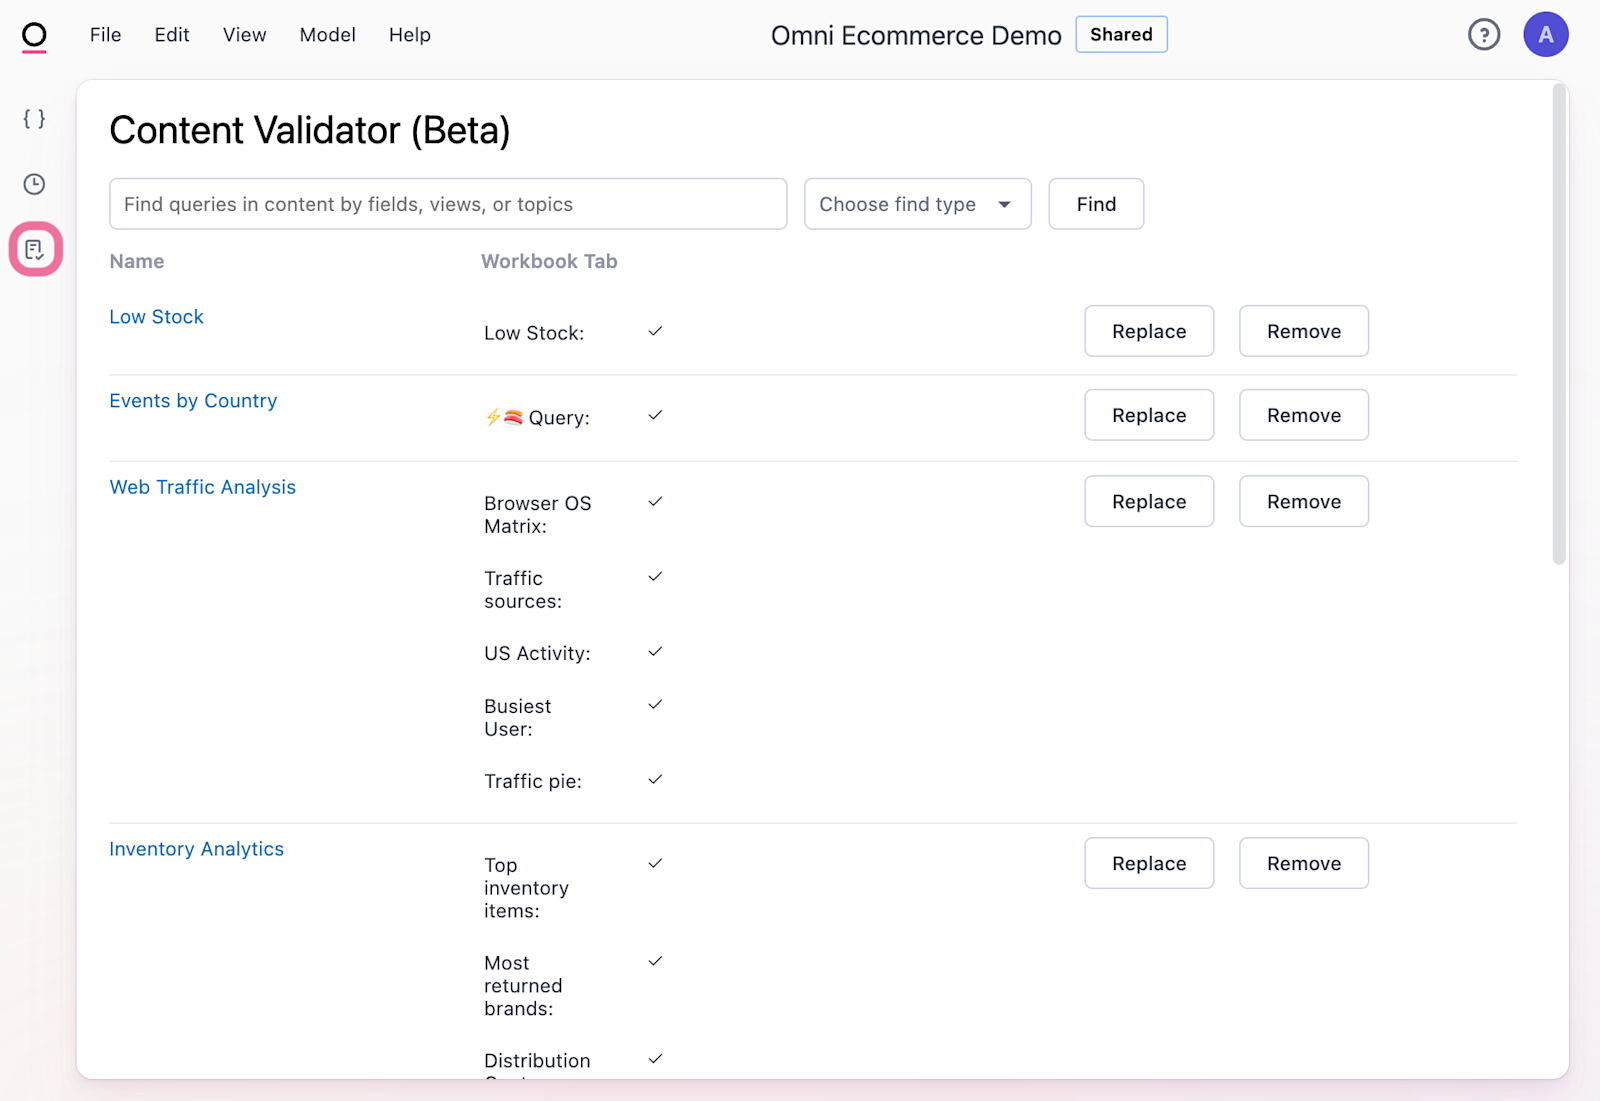Open the File menu

105,34
